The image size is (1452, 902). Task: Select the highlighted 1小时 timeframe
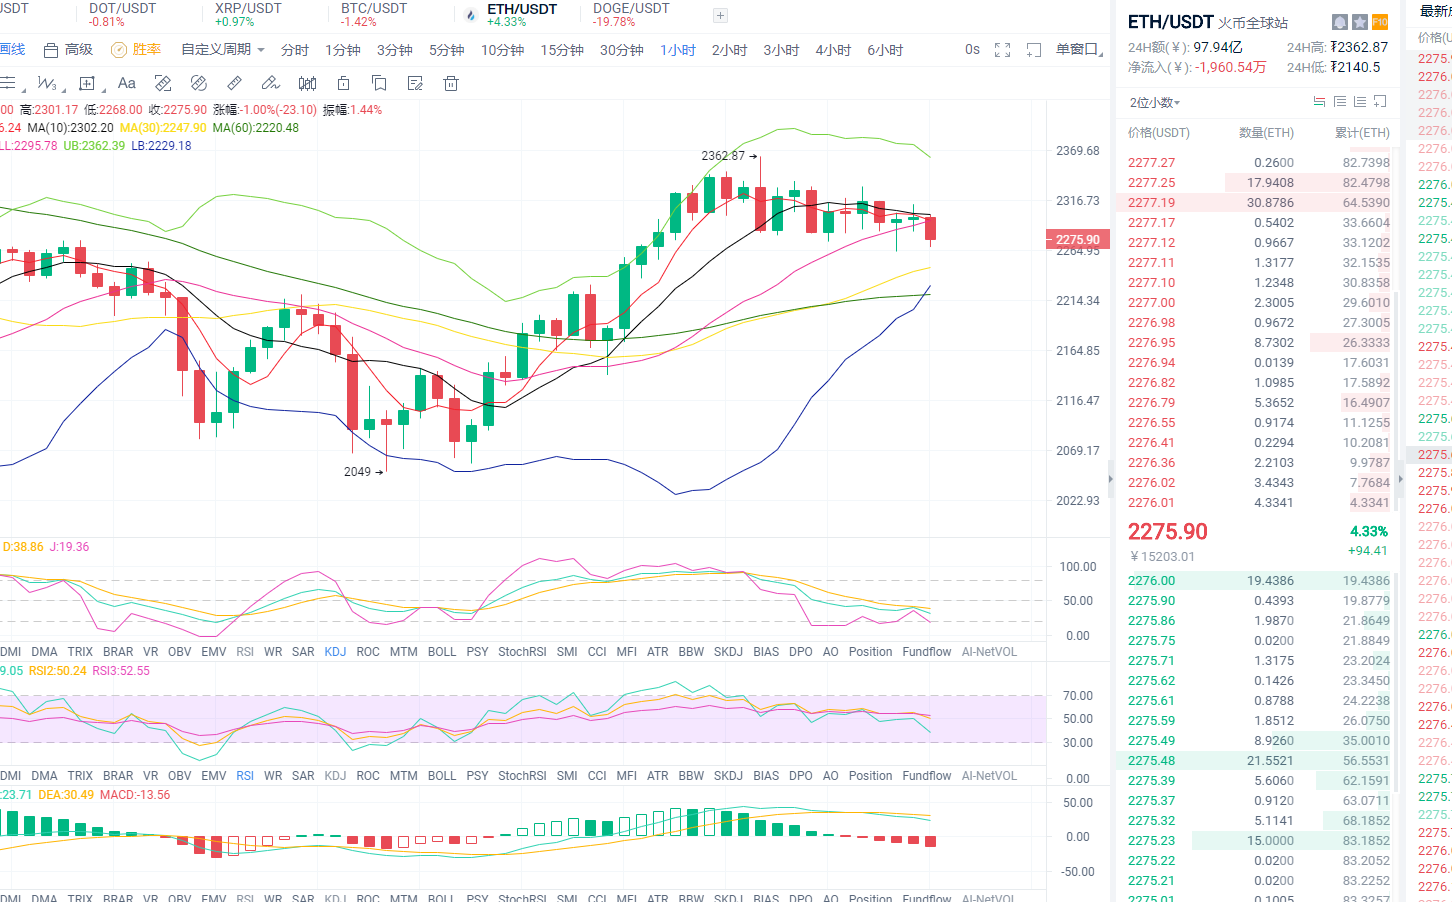click(678, 50)
